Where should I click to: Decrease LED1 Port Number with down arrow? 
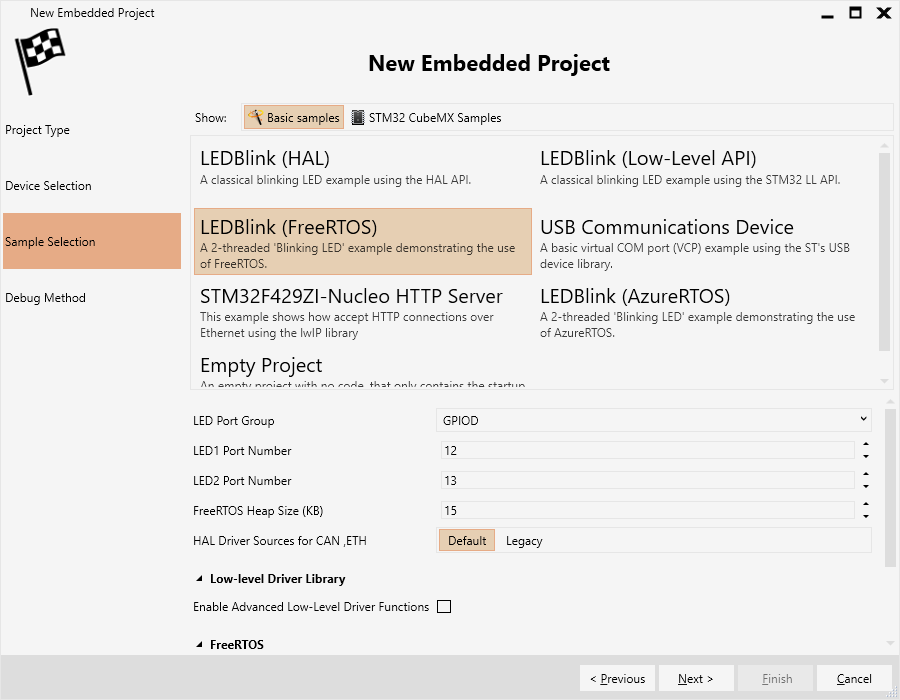point(866,457)
